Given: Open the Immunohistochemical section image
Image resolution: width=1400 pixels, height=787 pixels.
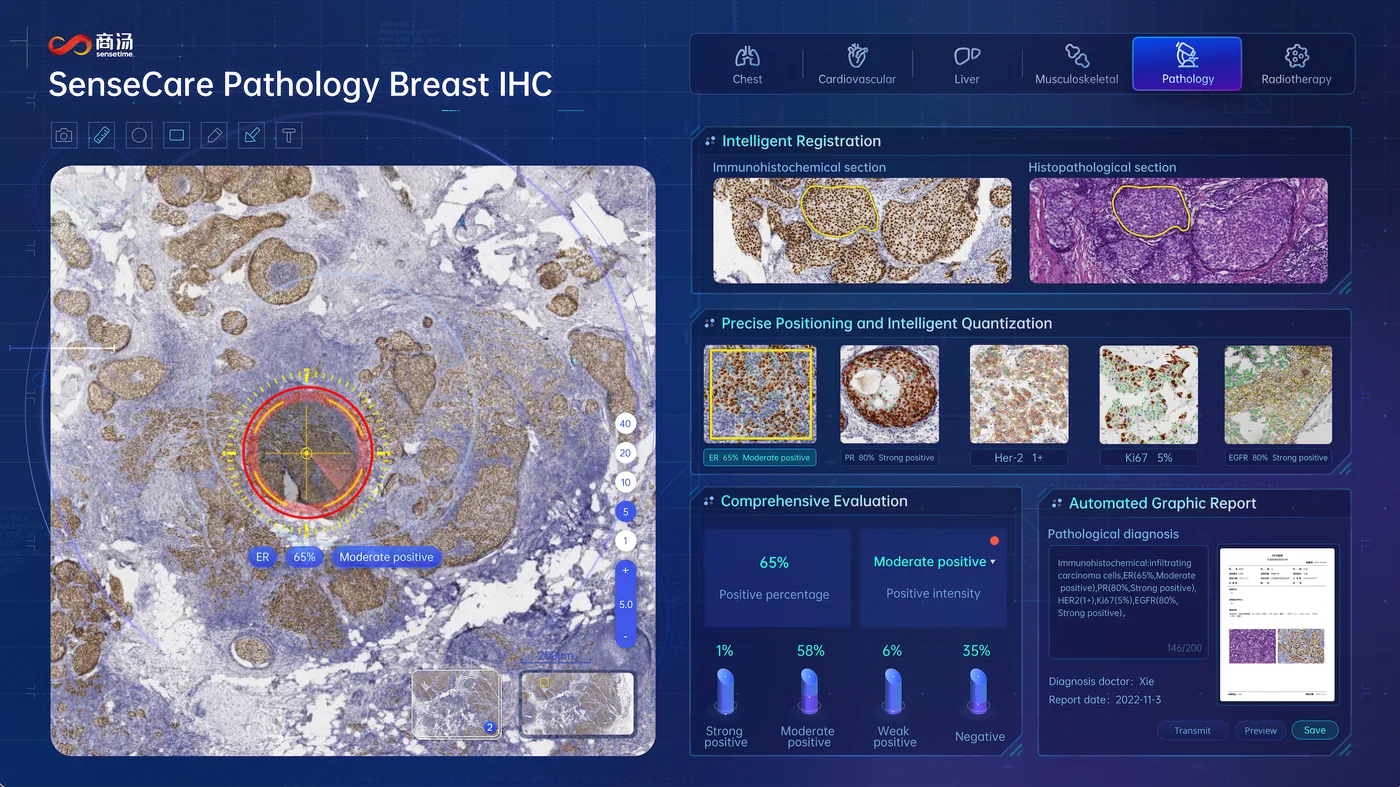Looking at the screenshot, I should click(x=862, y=230).
